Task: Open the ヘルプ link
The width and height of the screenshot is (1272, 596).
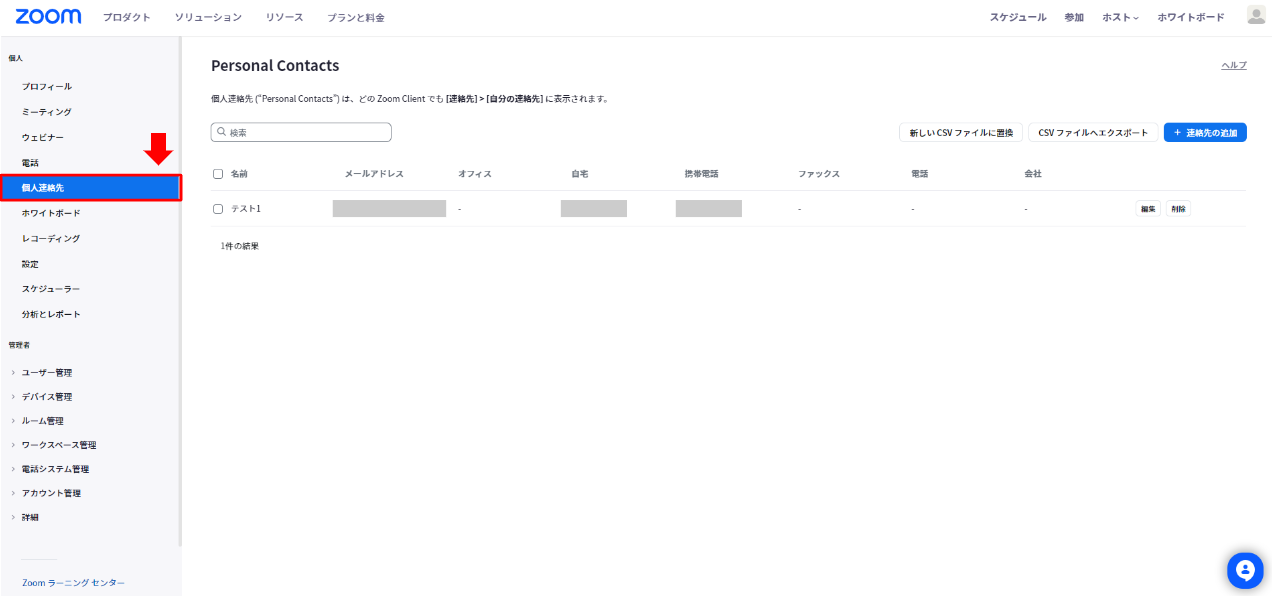Action: (1234, 65)
